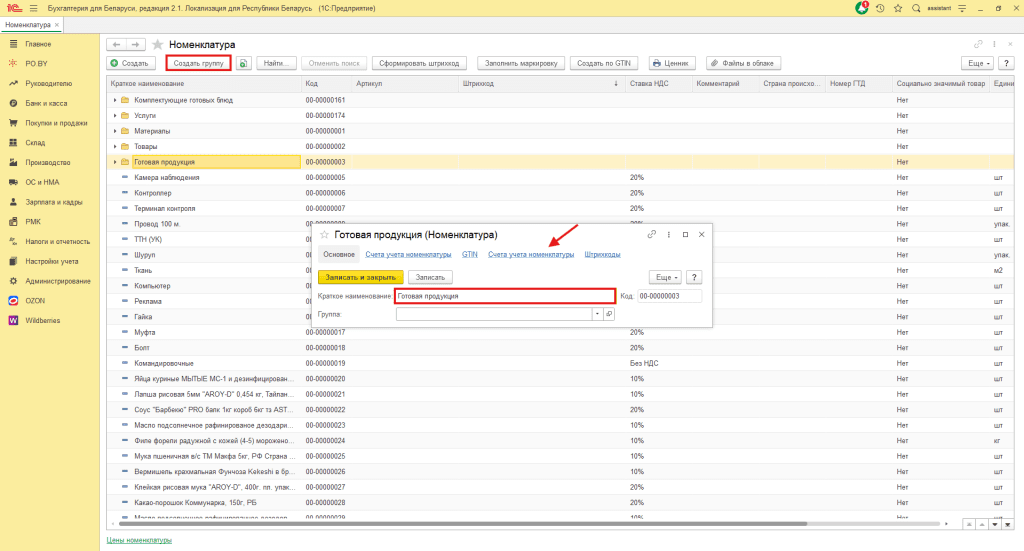Open the dialog's Еще dropdown
Viewport: 1024px width, 551px height.
665,277
